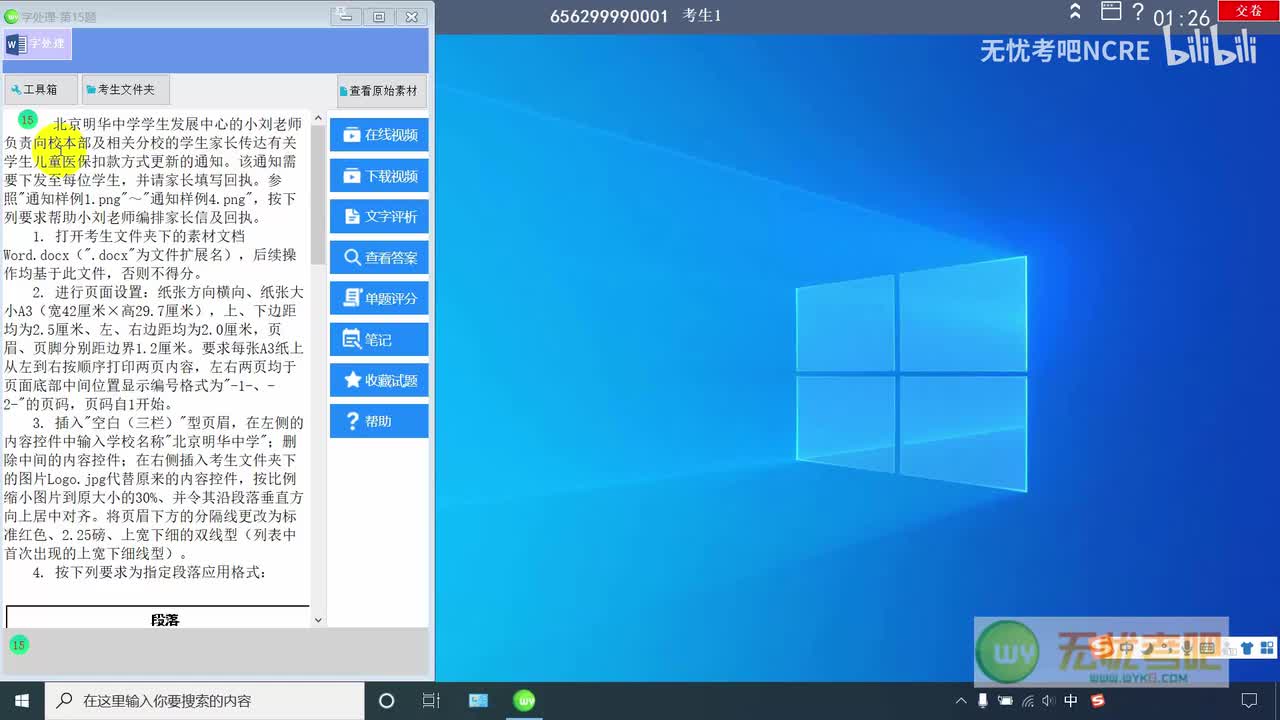
Task: Open the Sogou toolbar grid menu icon
Action: [x=1267, y=648]
